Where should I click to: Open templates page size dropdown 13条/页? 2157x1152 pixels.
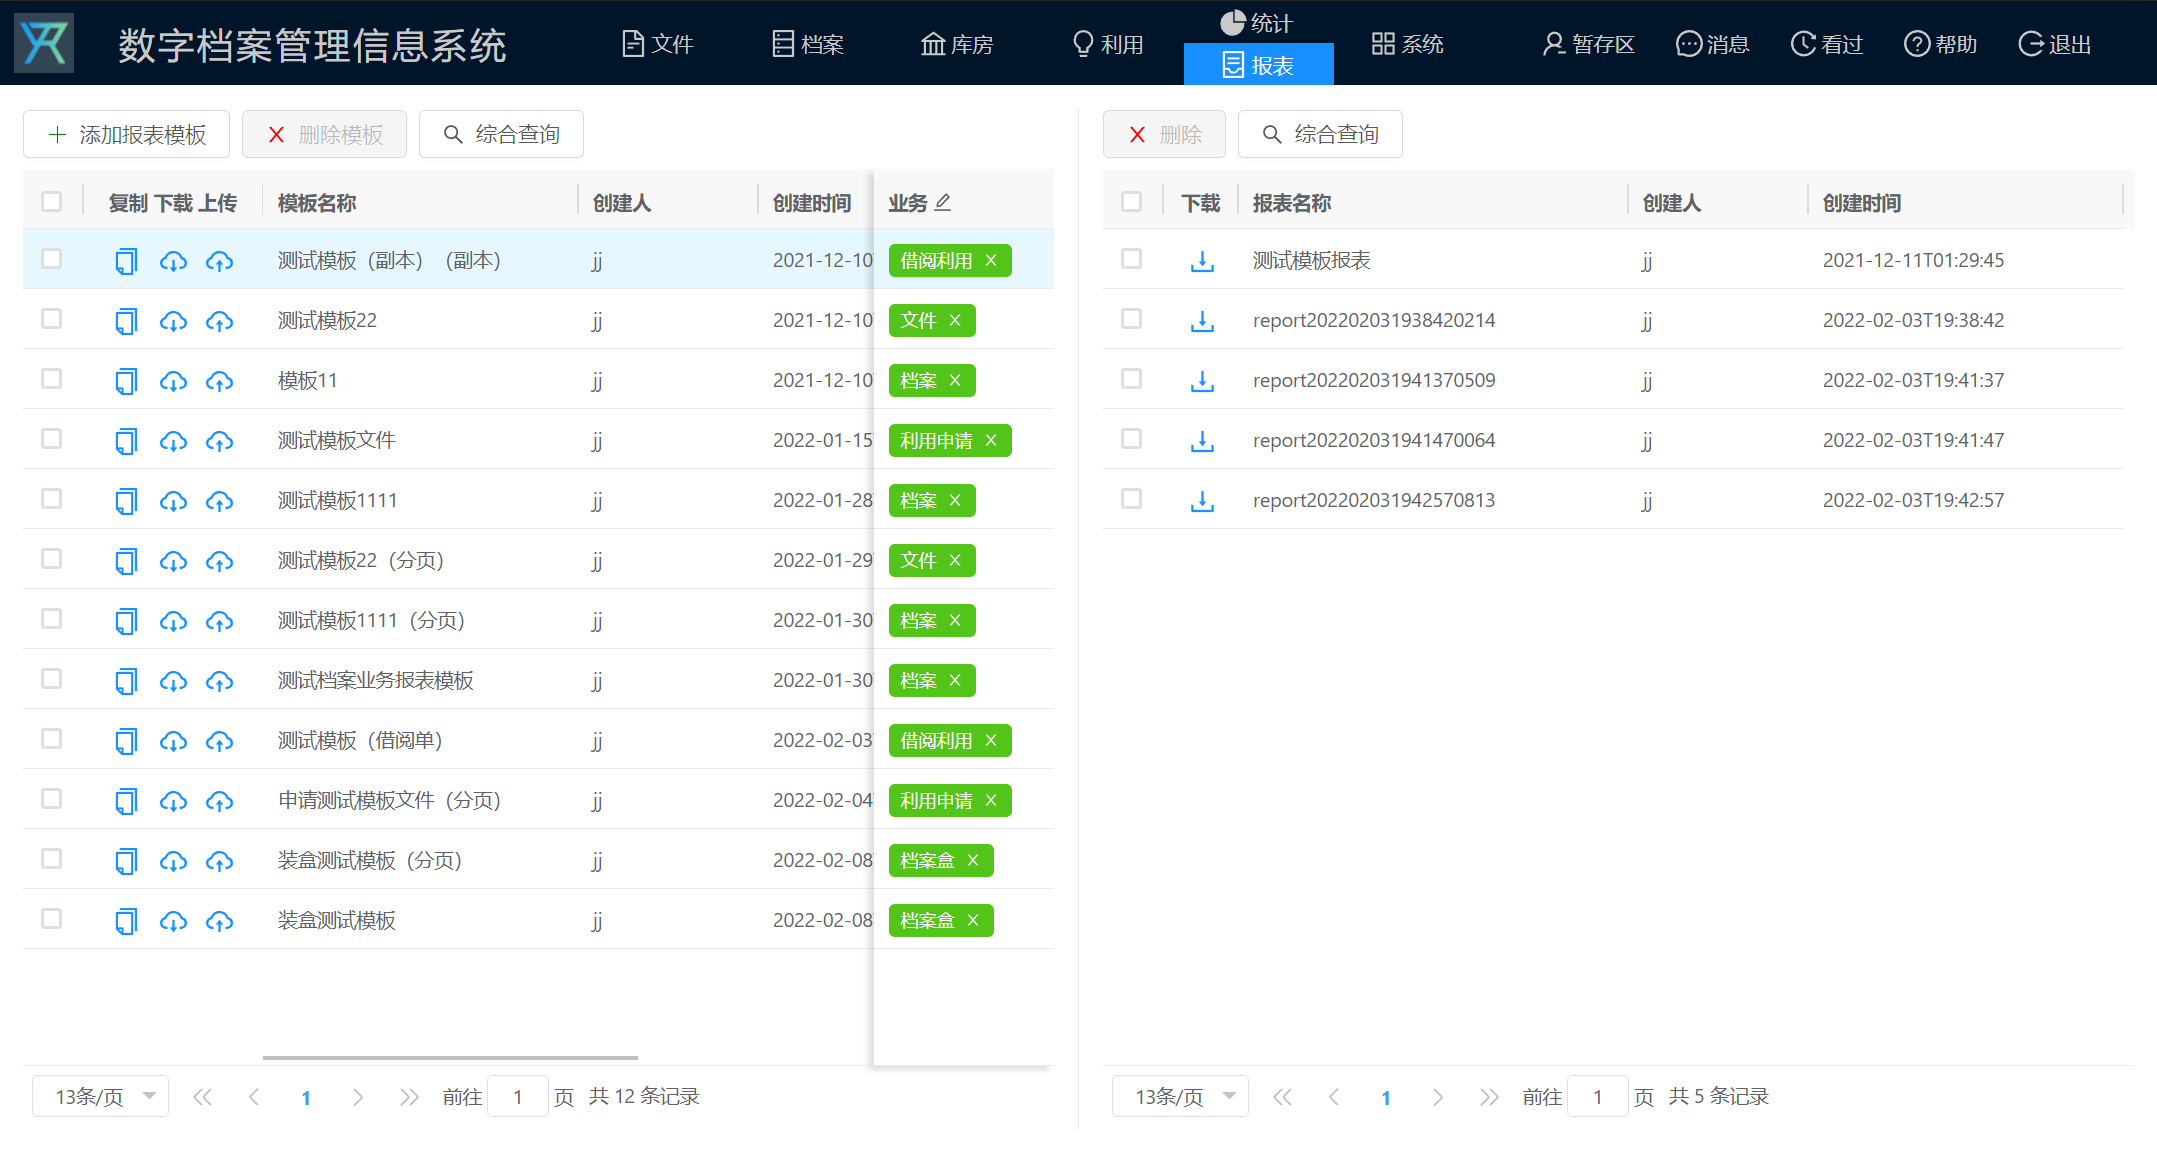(101, 1096)
